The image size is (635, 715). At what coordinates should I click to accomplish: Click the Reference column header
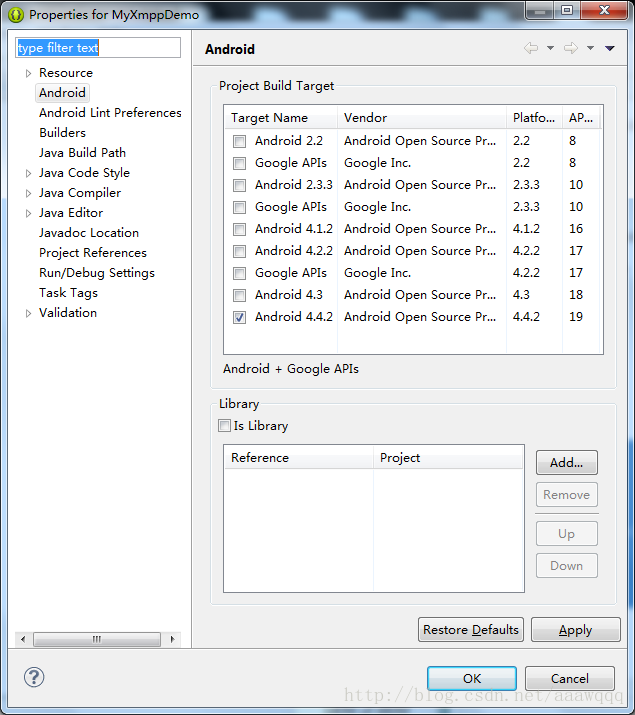299,457
